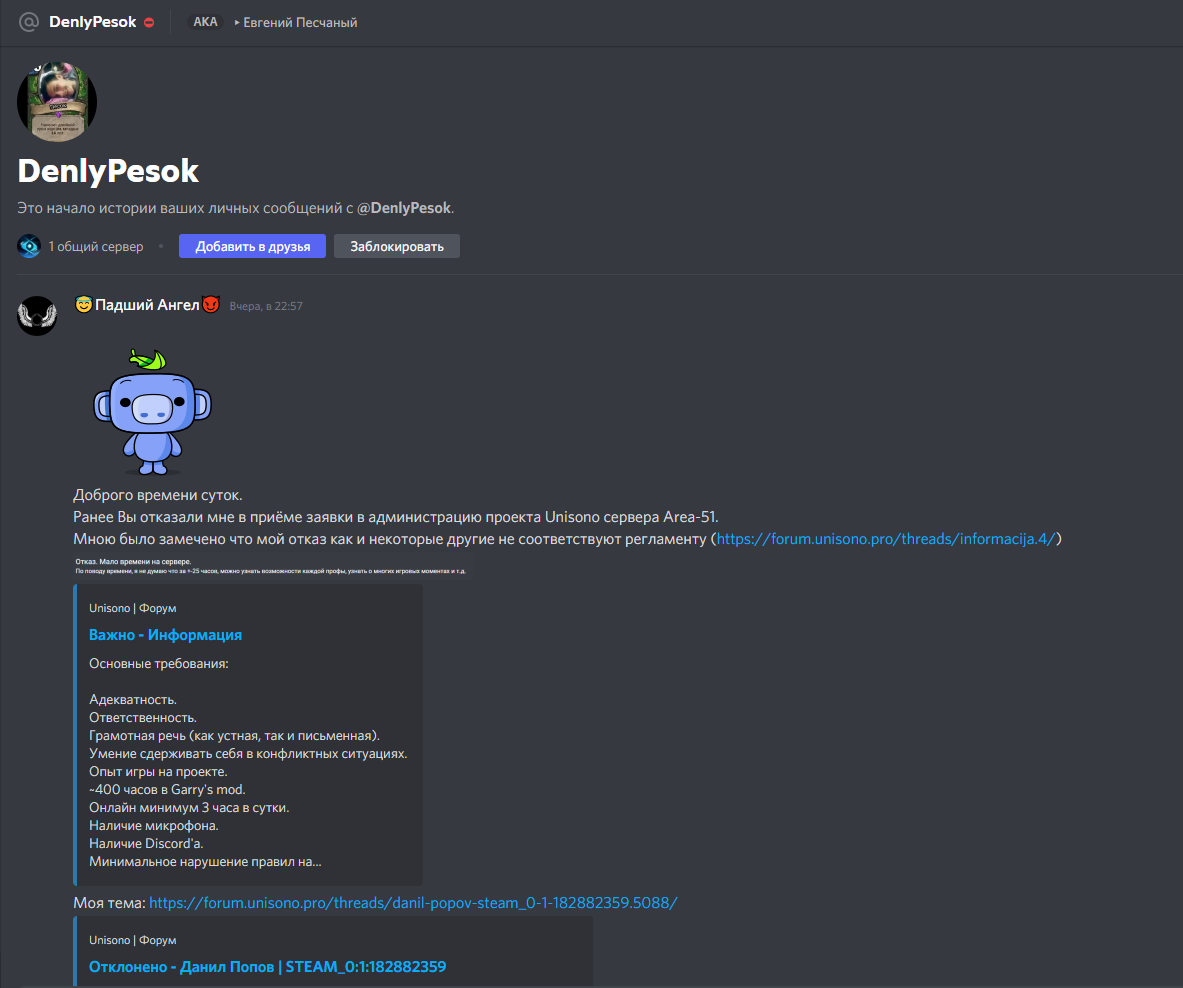
Task: Click the 1 общий сервер text
Action: click(x=96, y=246)
